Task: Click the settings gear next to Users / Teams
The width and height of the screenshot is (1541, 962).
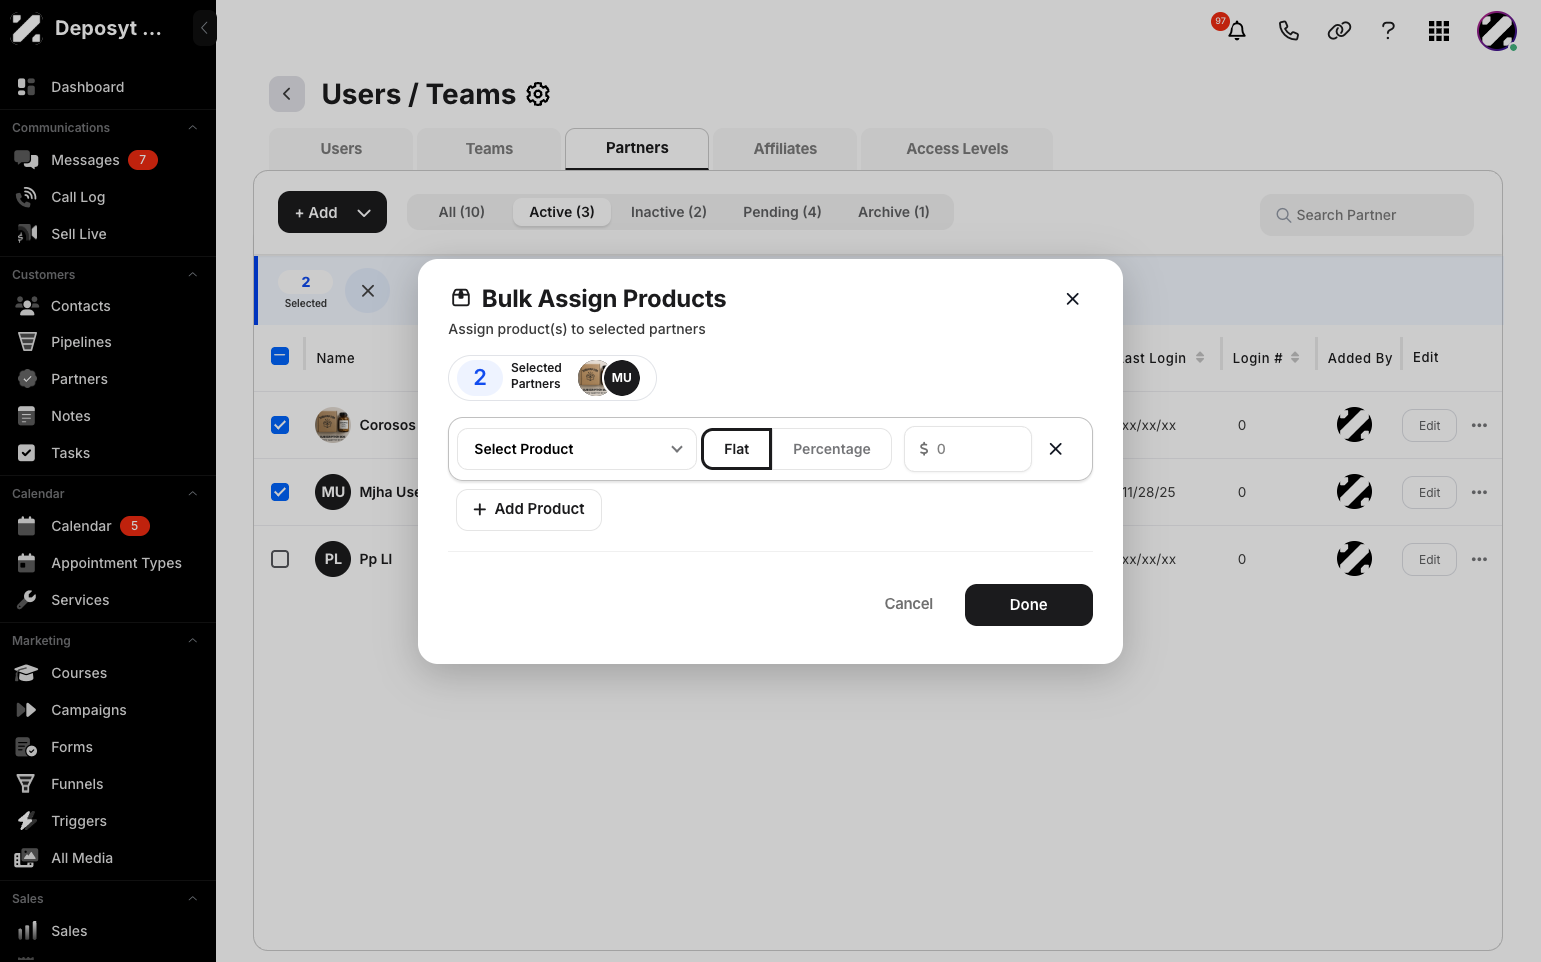Action: point(538,94)
